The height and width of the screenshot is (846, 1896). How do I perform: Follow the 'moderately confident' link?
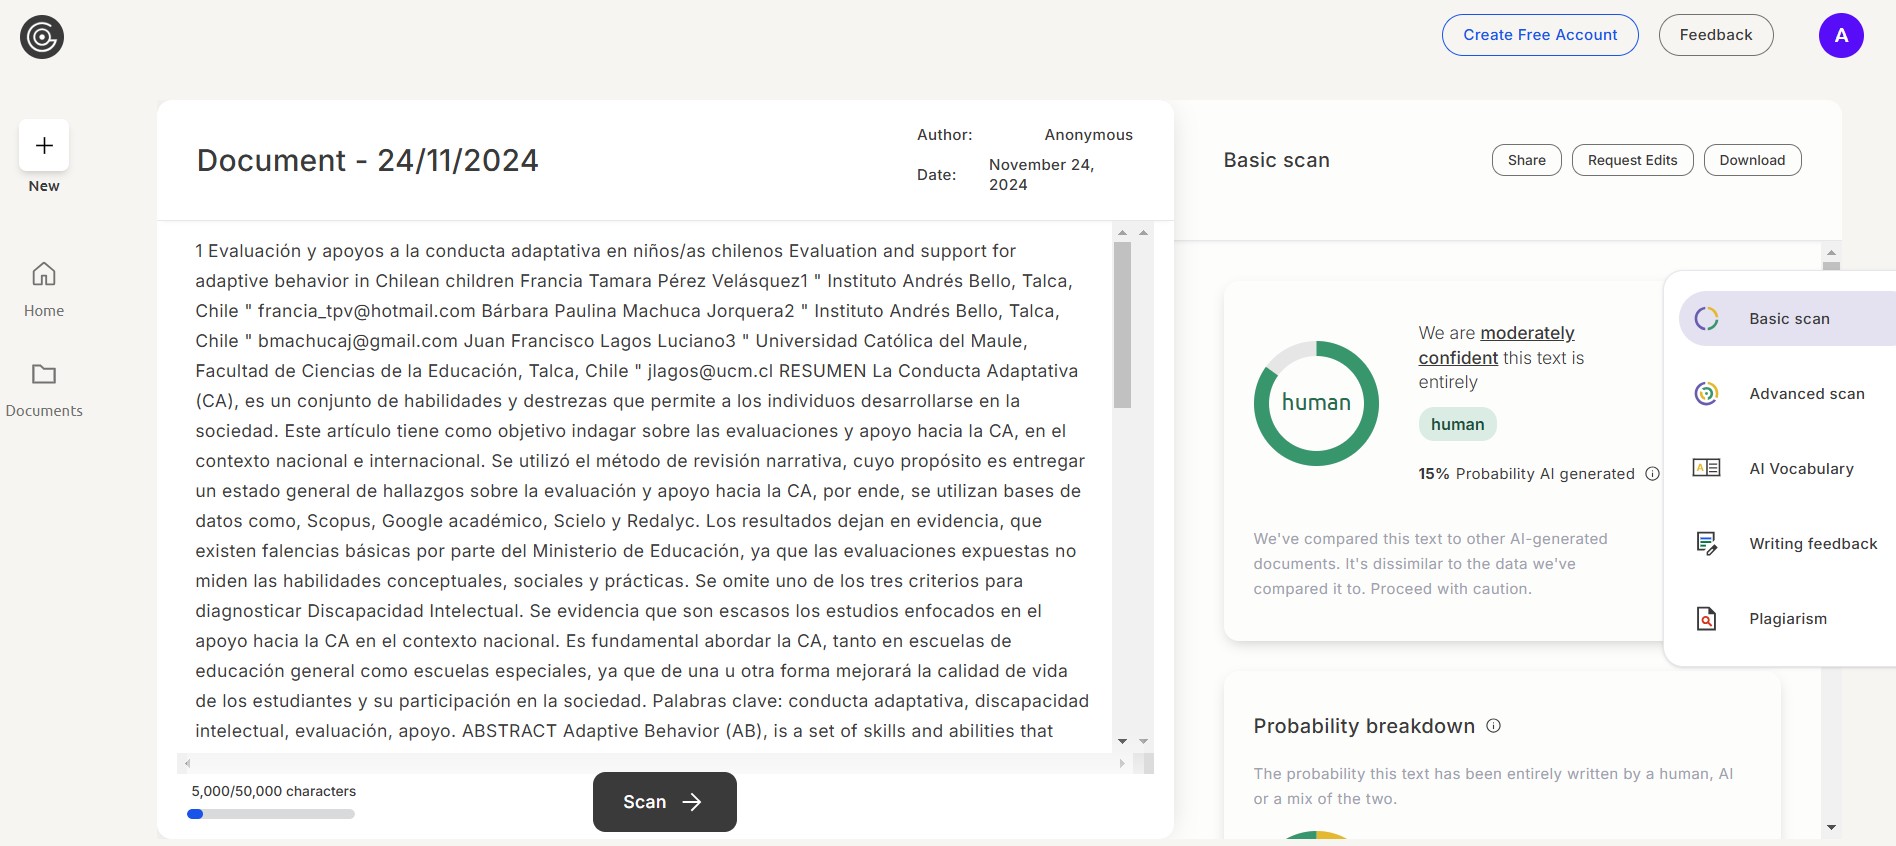point(1497,345)
